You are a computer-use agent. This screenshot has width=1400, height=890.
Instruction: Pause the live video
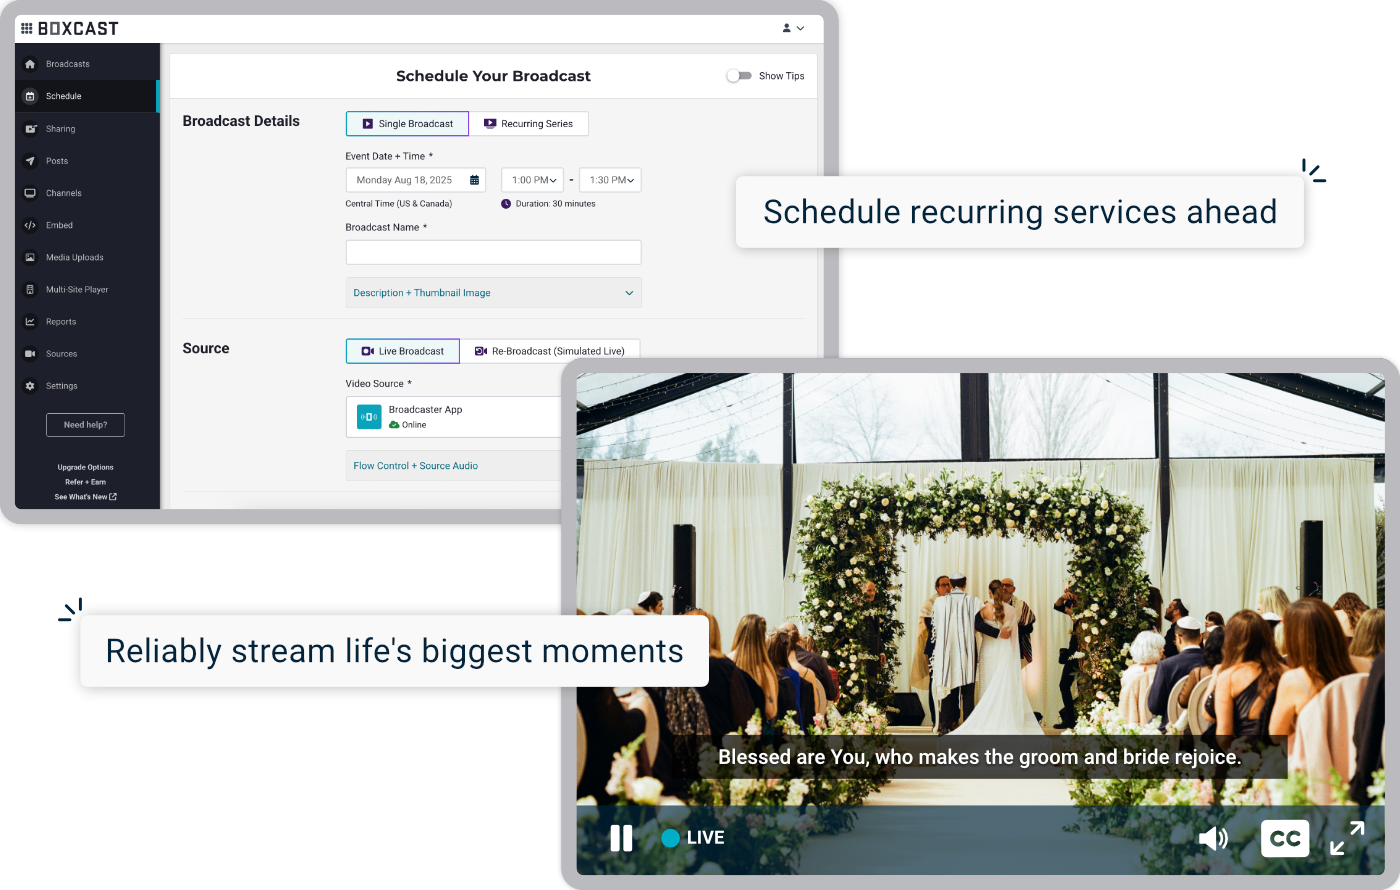coord(621,838)
